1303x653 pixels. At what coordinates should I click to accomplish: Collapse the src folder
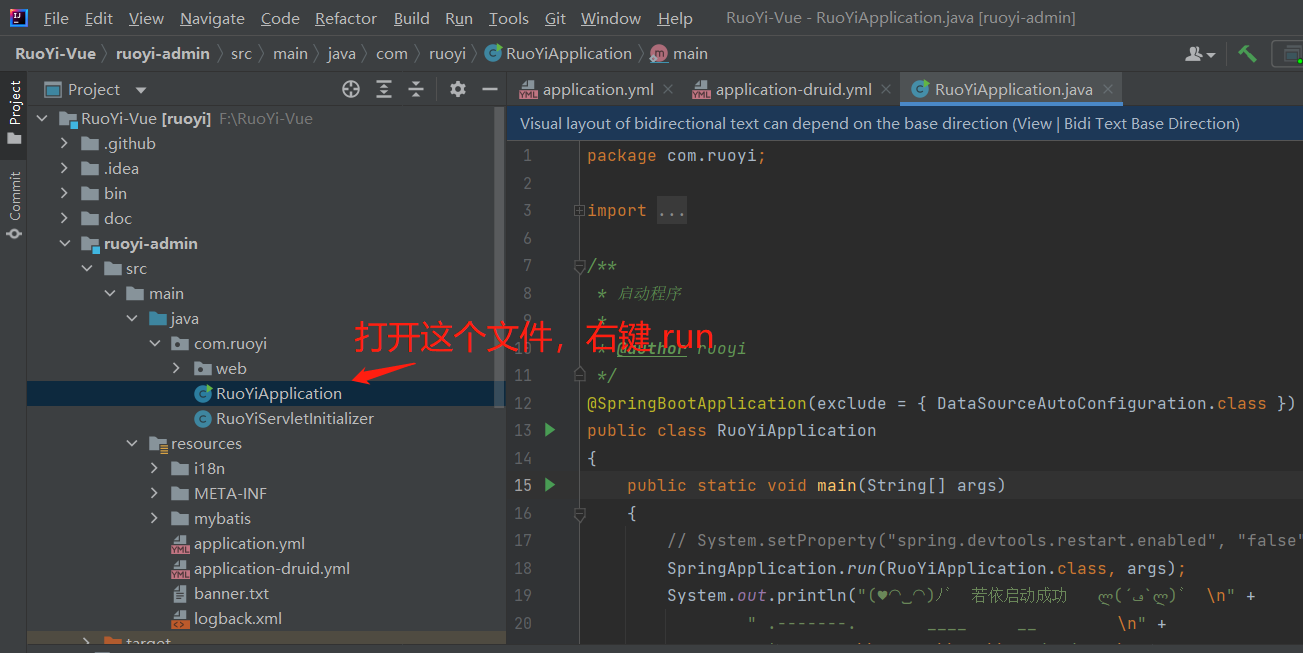point(87,268)
